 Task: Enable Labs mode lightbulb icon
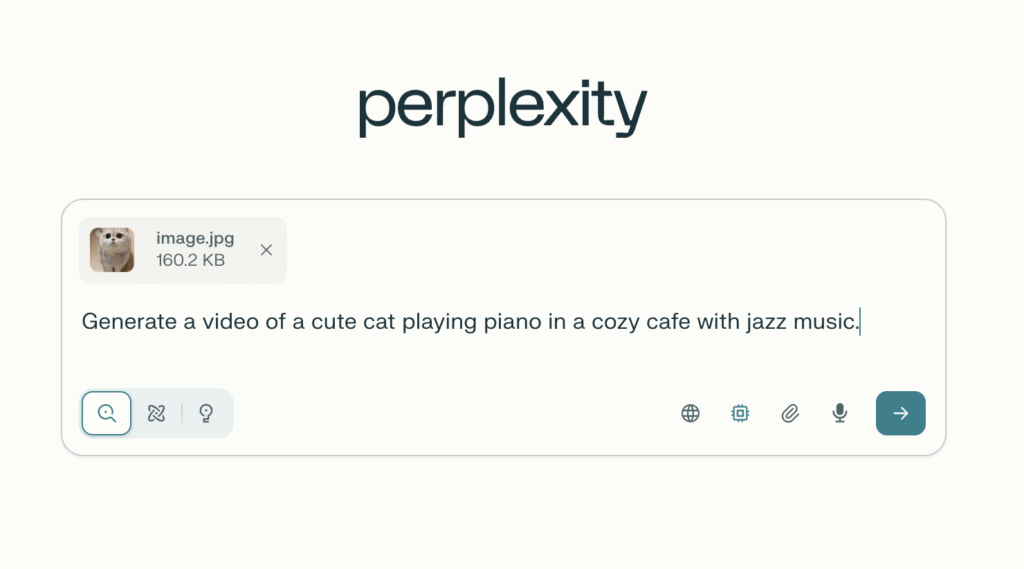[x=206, y=413]
